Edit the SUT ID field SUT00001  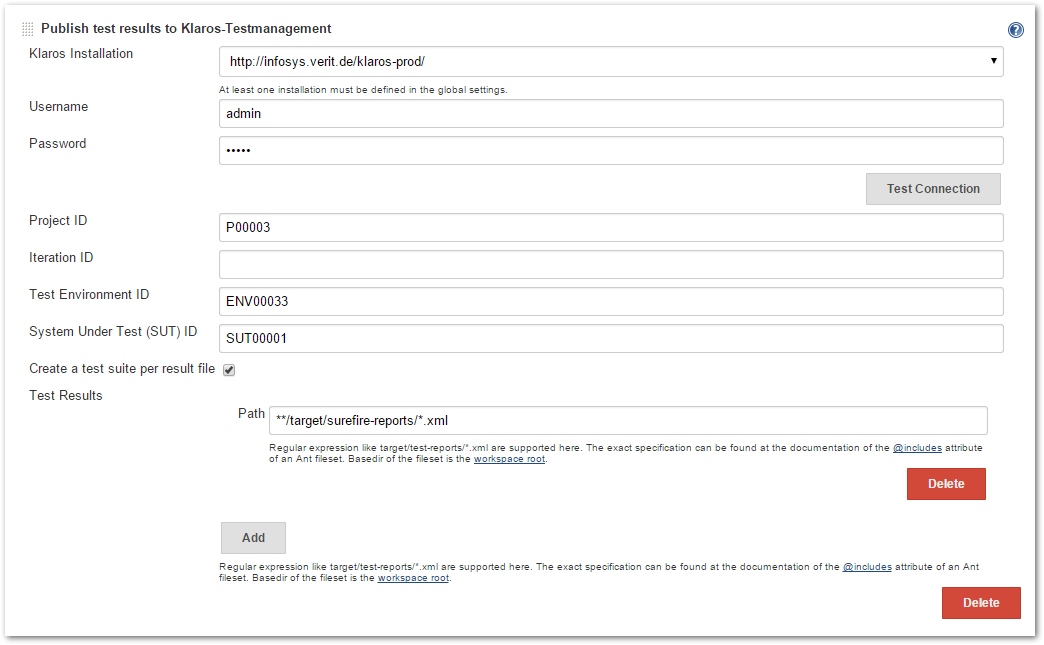[611, 338]
